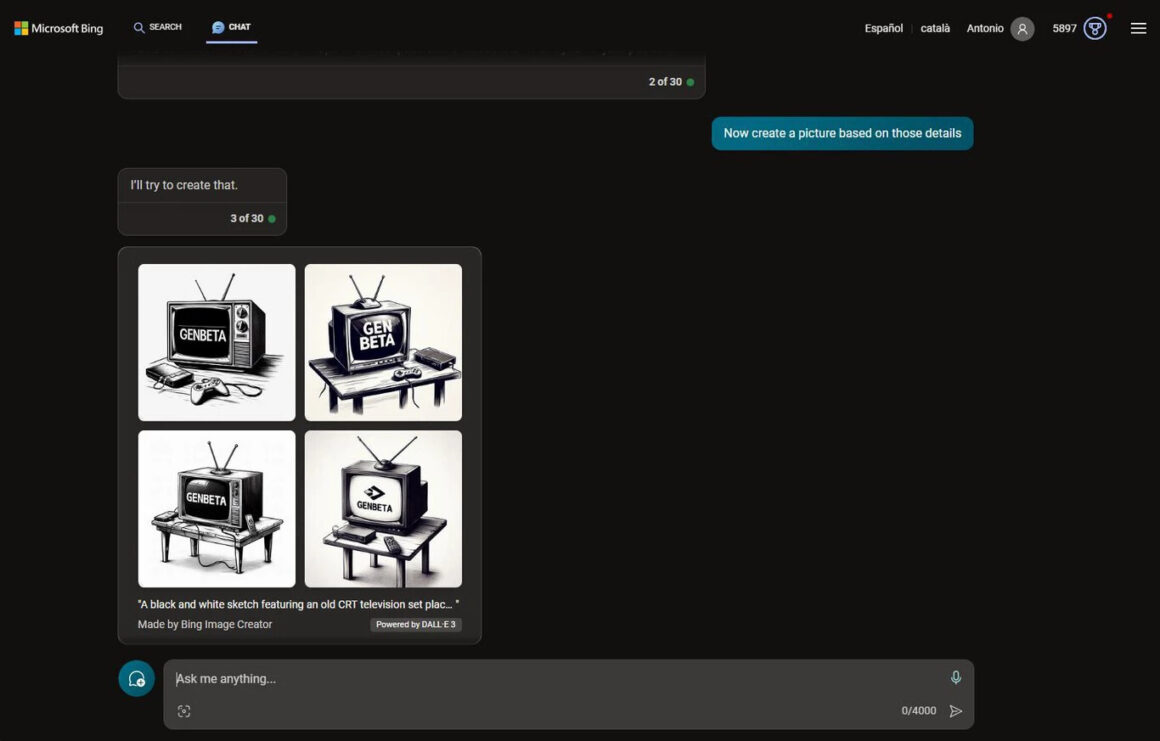Click the Microsoft Bing logo
Image resolution: width=1160 pixels, height=741 pixels.
click(x=59, y=28)
